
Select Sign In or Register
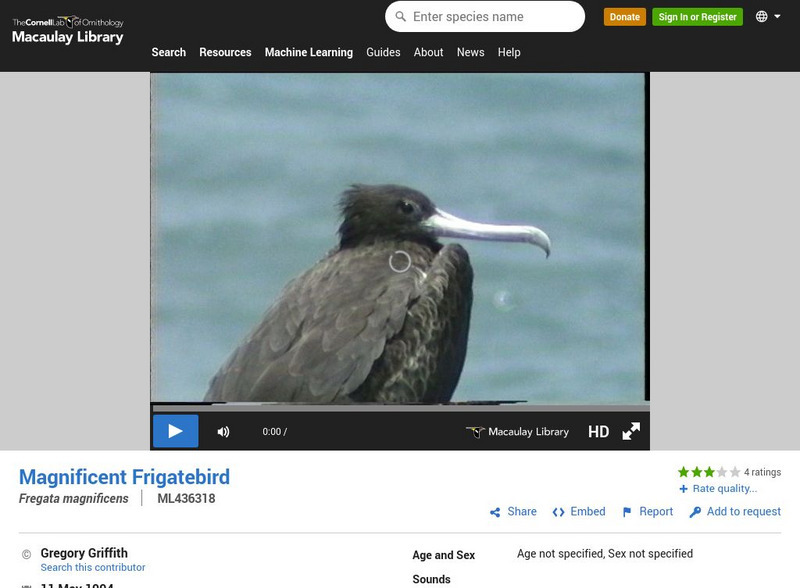pos(696,17)
